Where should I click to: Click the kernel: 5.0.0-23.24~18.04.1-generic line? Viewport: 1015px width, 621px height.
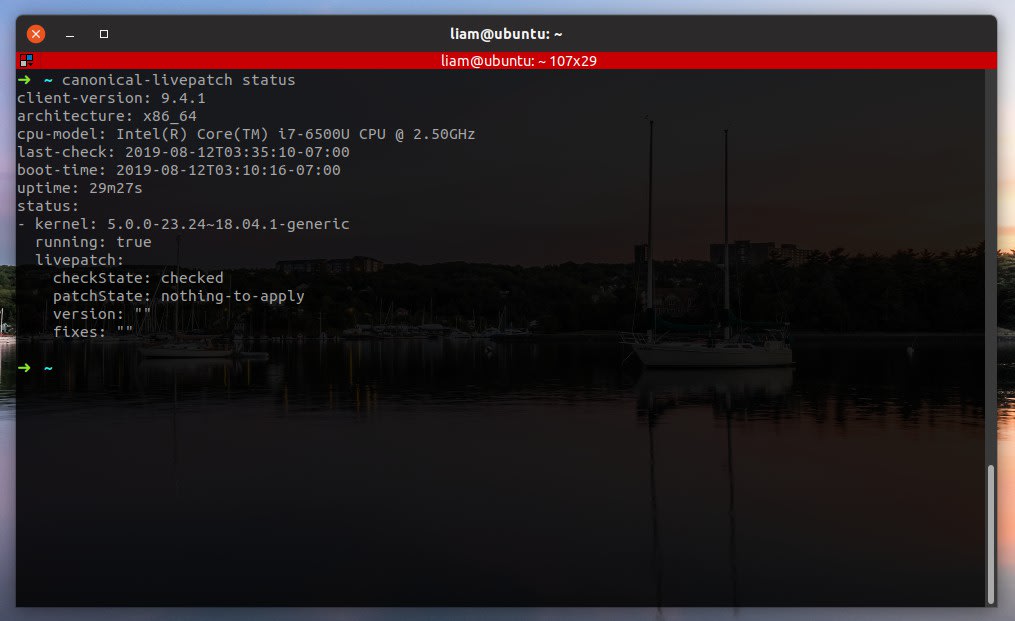(x=183, y=224)
